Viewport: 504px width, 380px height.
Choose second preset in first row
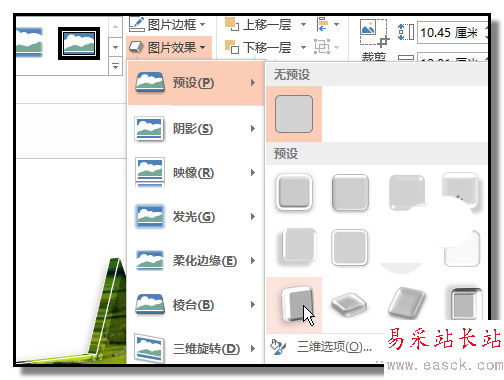[x=350, y=192]
